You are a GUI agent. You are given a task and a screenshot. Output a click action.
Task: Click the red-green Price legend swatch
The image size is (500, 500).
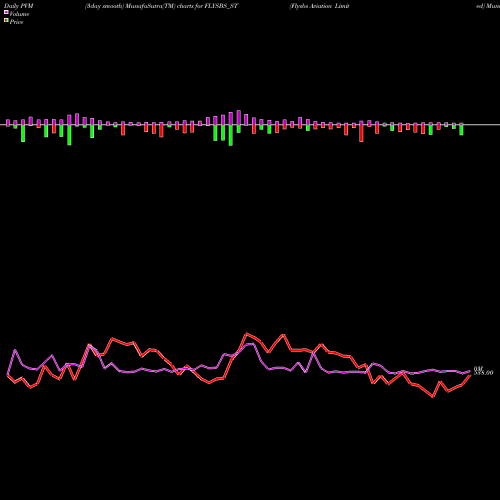pos(6,21)
